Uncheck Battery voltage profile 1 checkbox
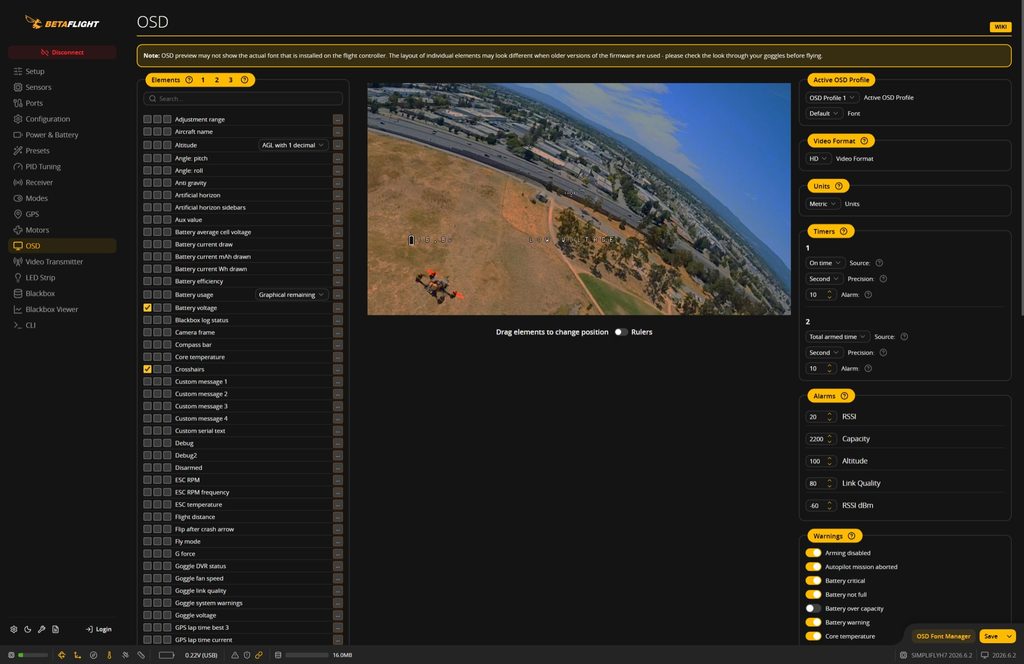 (148, 308)
